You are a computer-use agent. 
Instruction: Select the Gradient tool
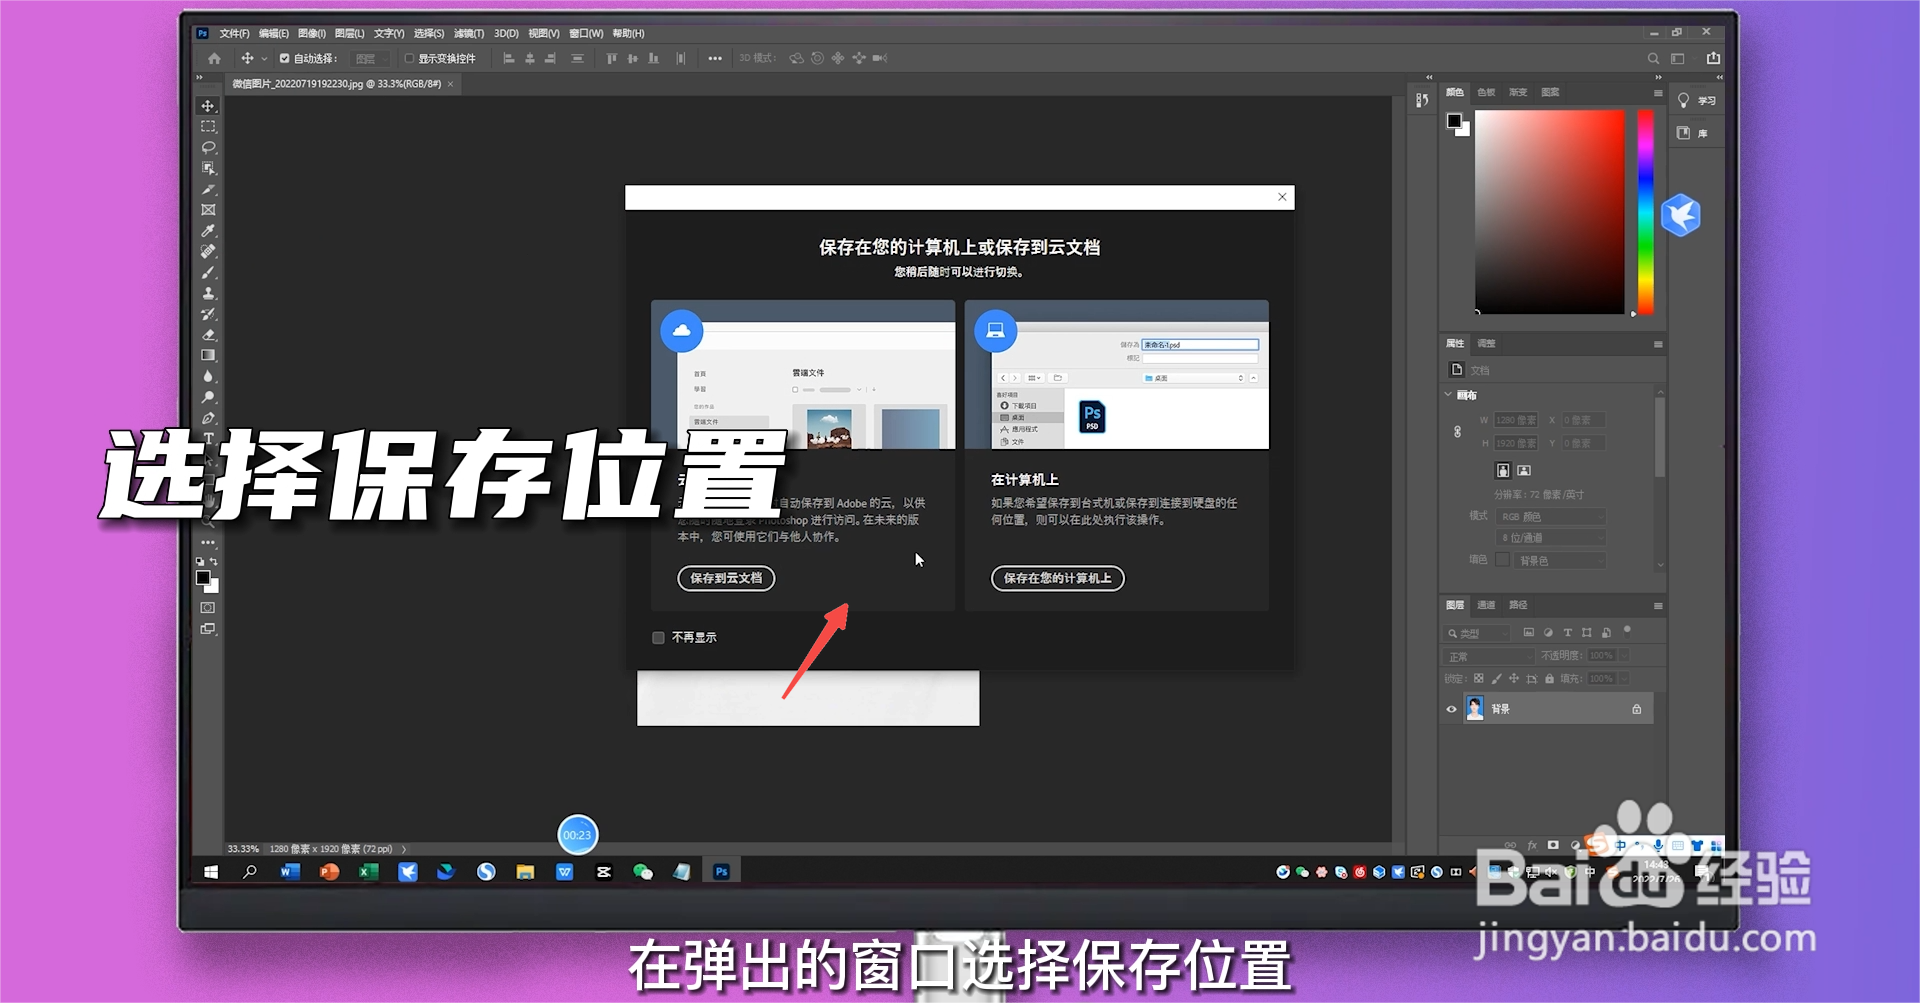tap(208, 356)
